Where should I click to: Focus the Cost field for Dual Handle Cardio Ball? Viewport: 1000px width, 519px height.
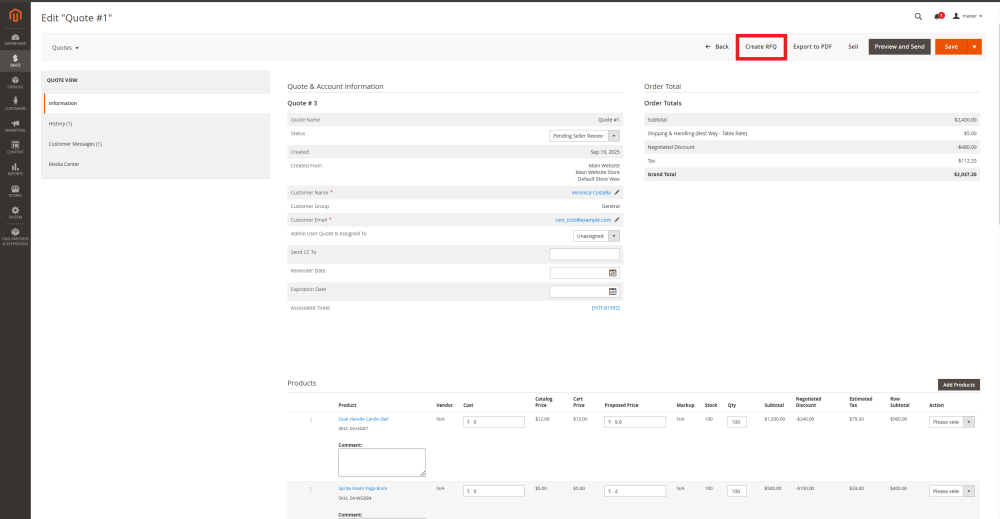[x=494, y=421]
